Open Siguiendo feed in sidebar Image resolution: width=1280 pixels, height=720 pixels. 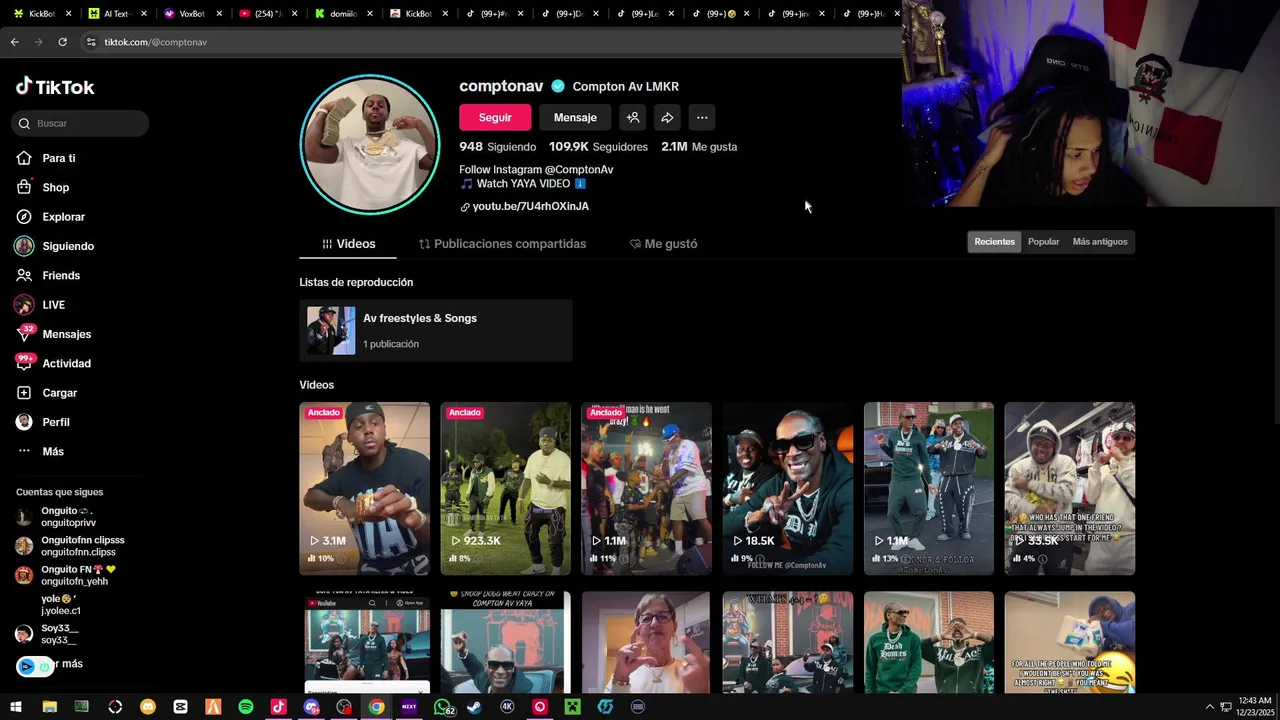55,246
